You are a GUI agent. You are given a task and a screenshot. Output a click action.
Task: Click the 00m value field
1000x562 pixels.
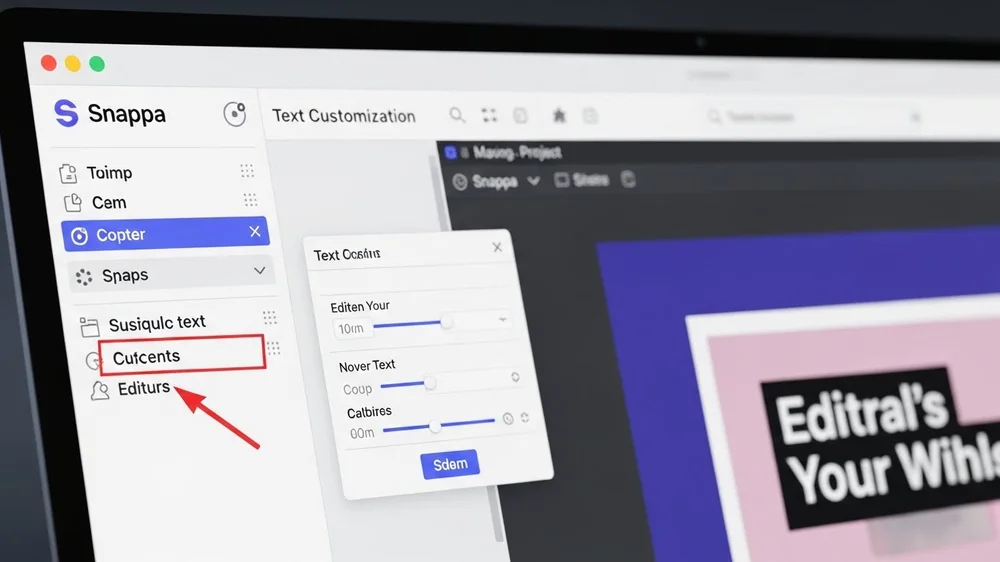pyautogui.click(x=362, y=434)
